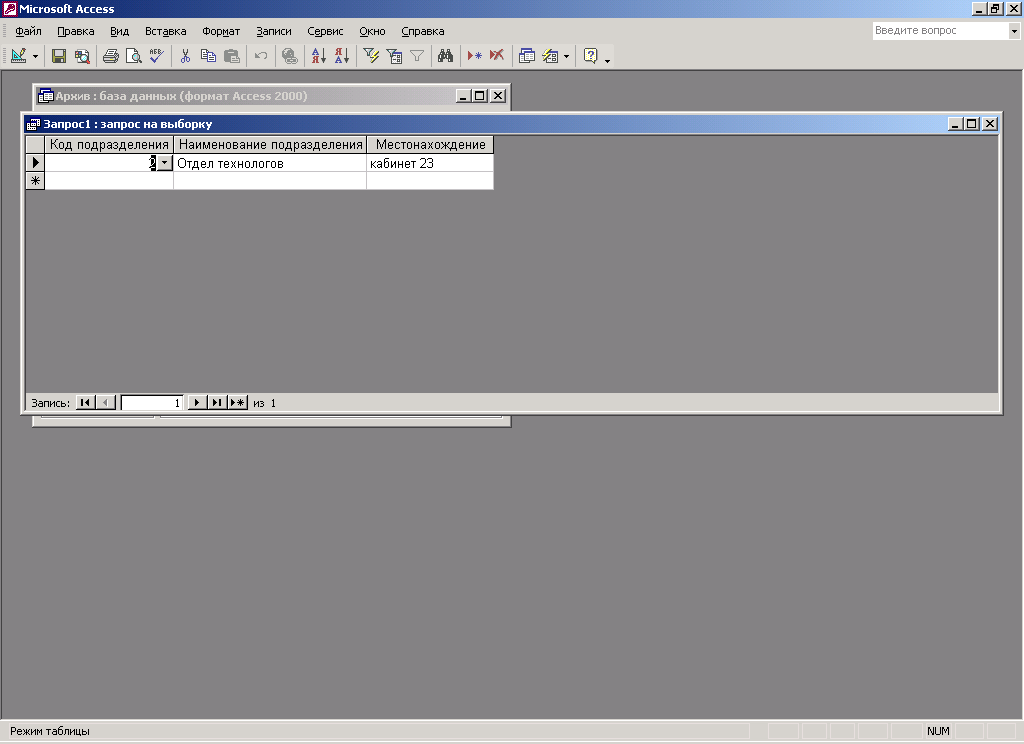Click the record number field

coord(152,403)
